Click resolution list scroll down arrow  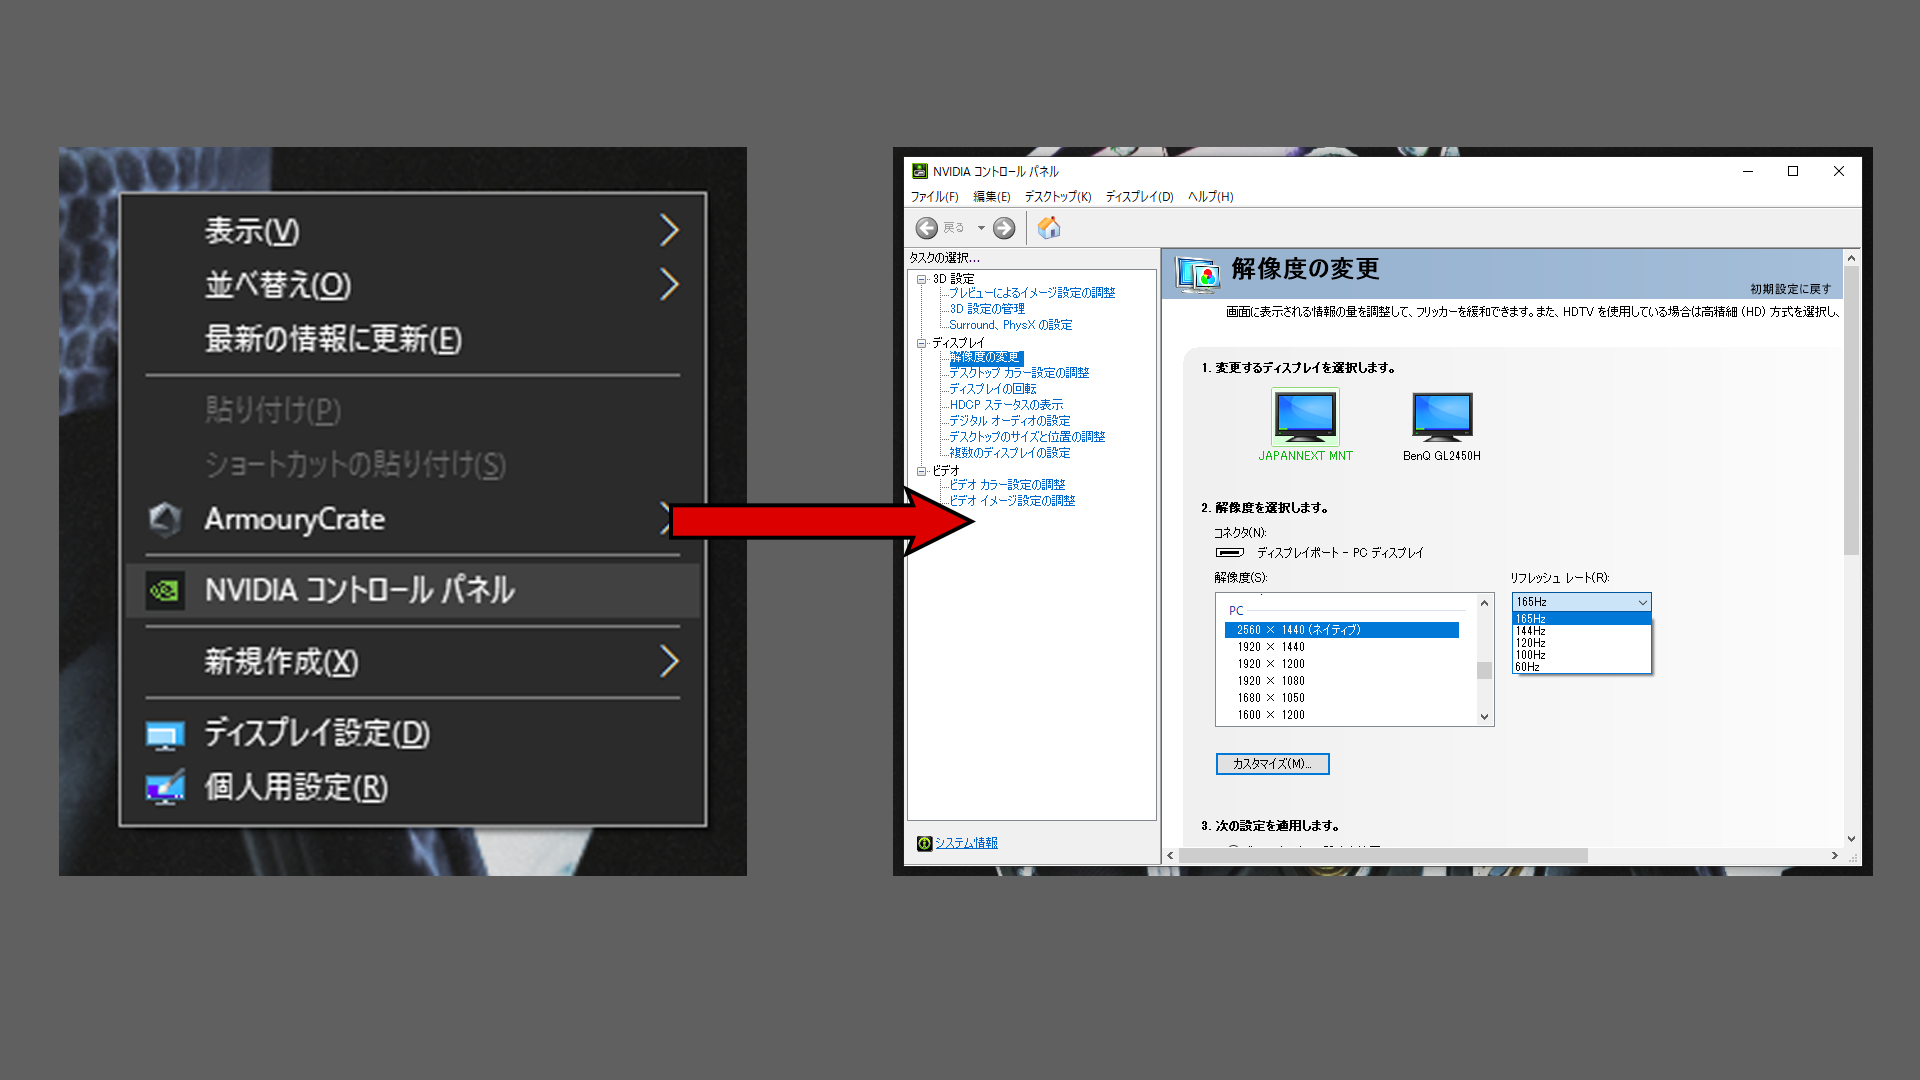tap(1484, 716)
